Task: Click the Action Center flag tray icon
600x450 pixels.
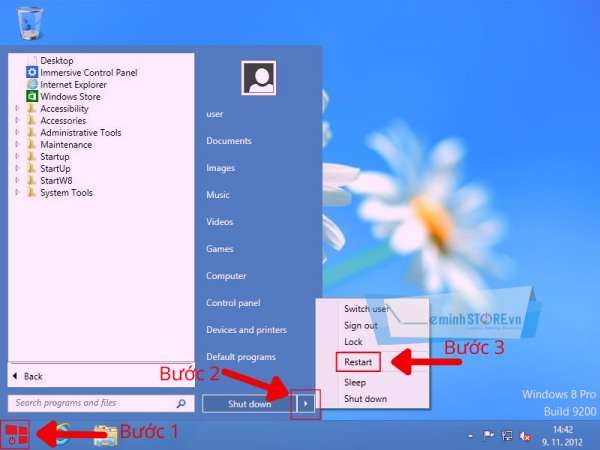Action: click(489, 435)
